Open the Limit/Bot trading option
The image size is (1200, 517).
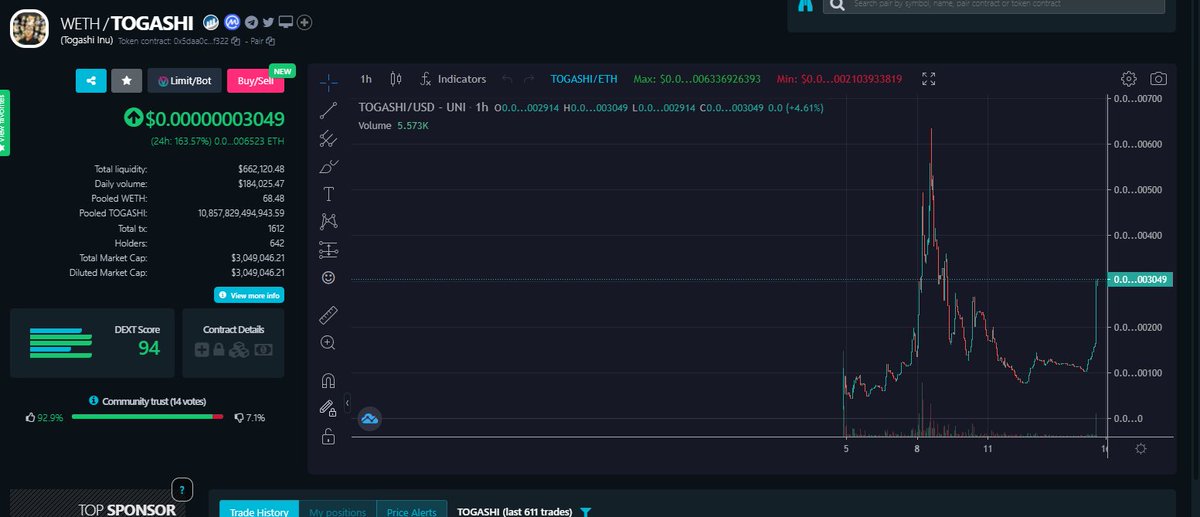pyautogui.click(x=185, y=80)
